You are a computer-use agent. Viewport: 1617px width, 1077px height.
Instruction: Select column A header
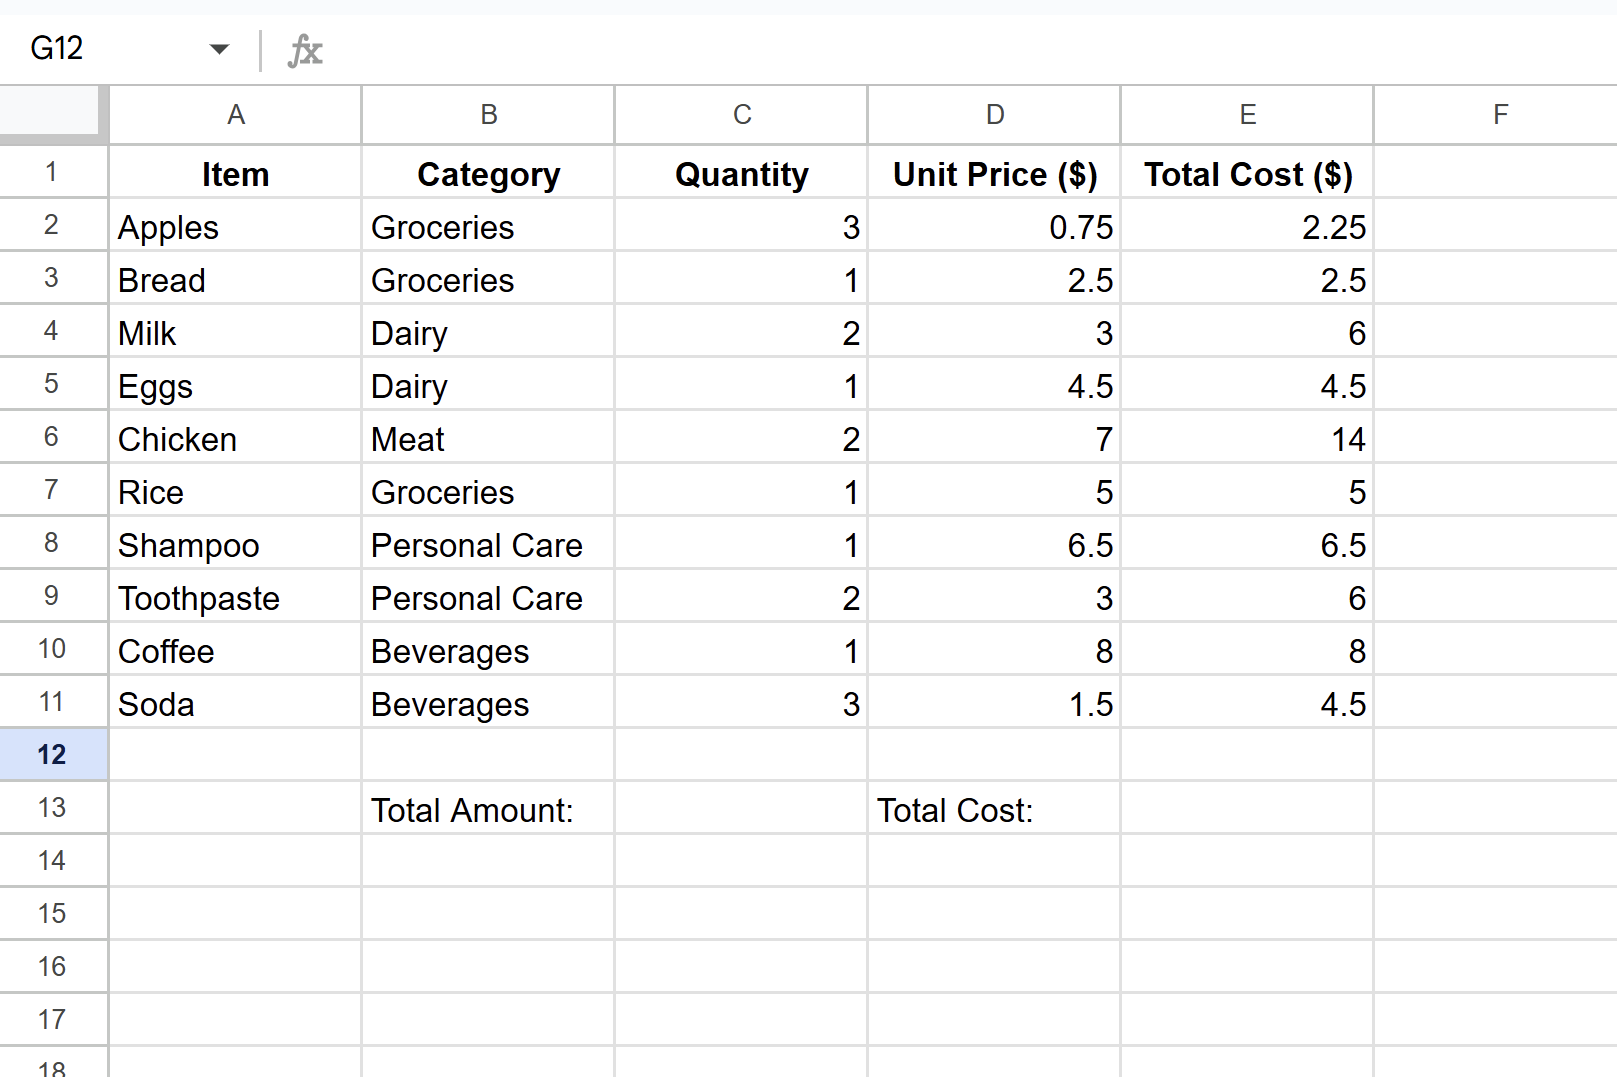point(236,114)
